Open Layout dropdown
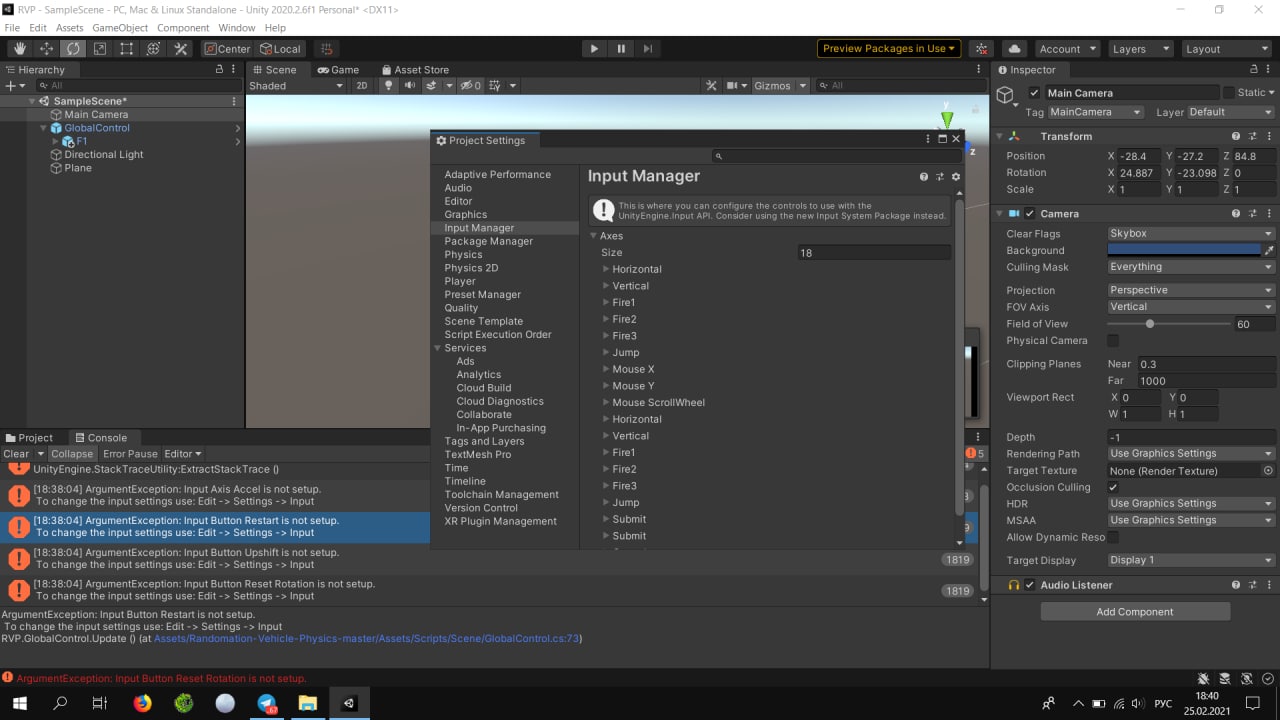1280x720 pixels. tap(1225, 48)
